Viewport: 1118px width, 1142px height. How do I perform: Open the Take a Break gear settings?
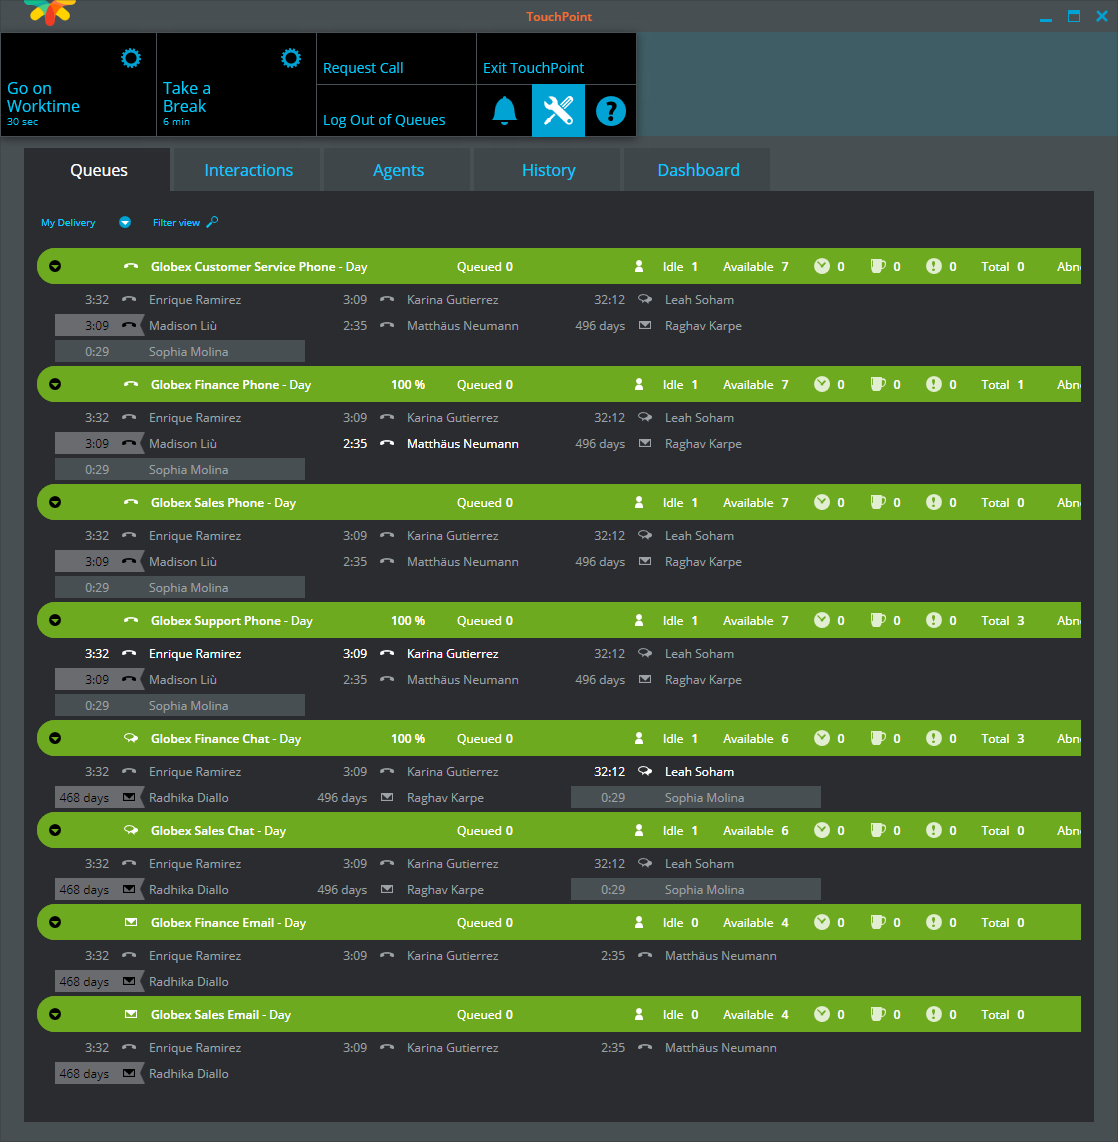click(291, 58)
